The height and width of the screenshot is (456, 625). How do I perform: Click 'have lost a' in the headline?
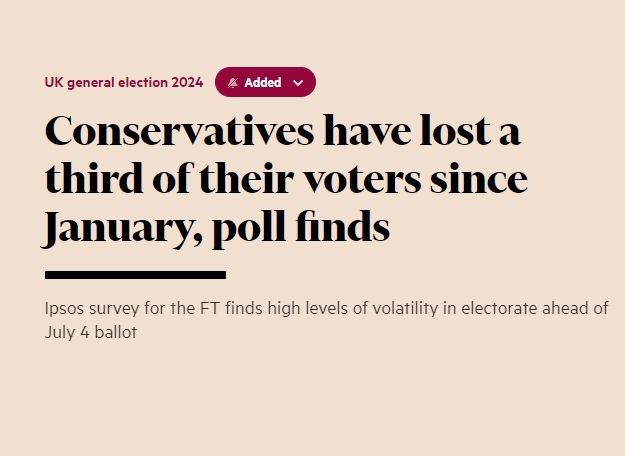(x=434, y=133)
